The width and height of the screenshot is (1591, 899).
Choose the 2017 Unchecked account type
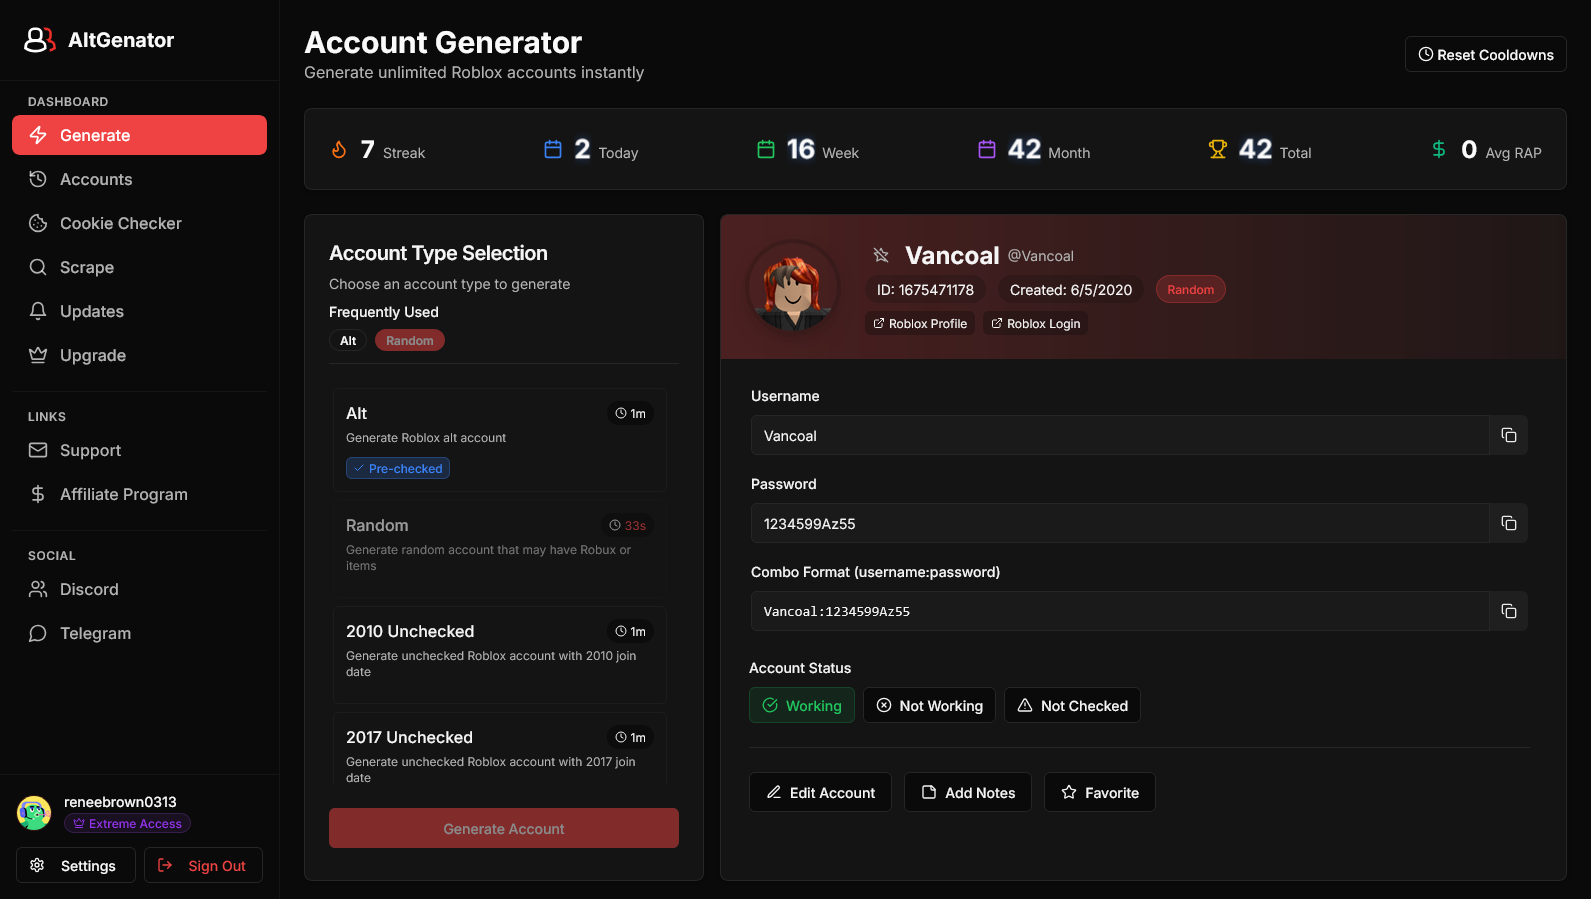(500, 750)
